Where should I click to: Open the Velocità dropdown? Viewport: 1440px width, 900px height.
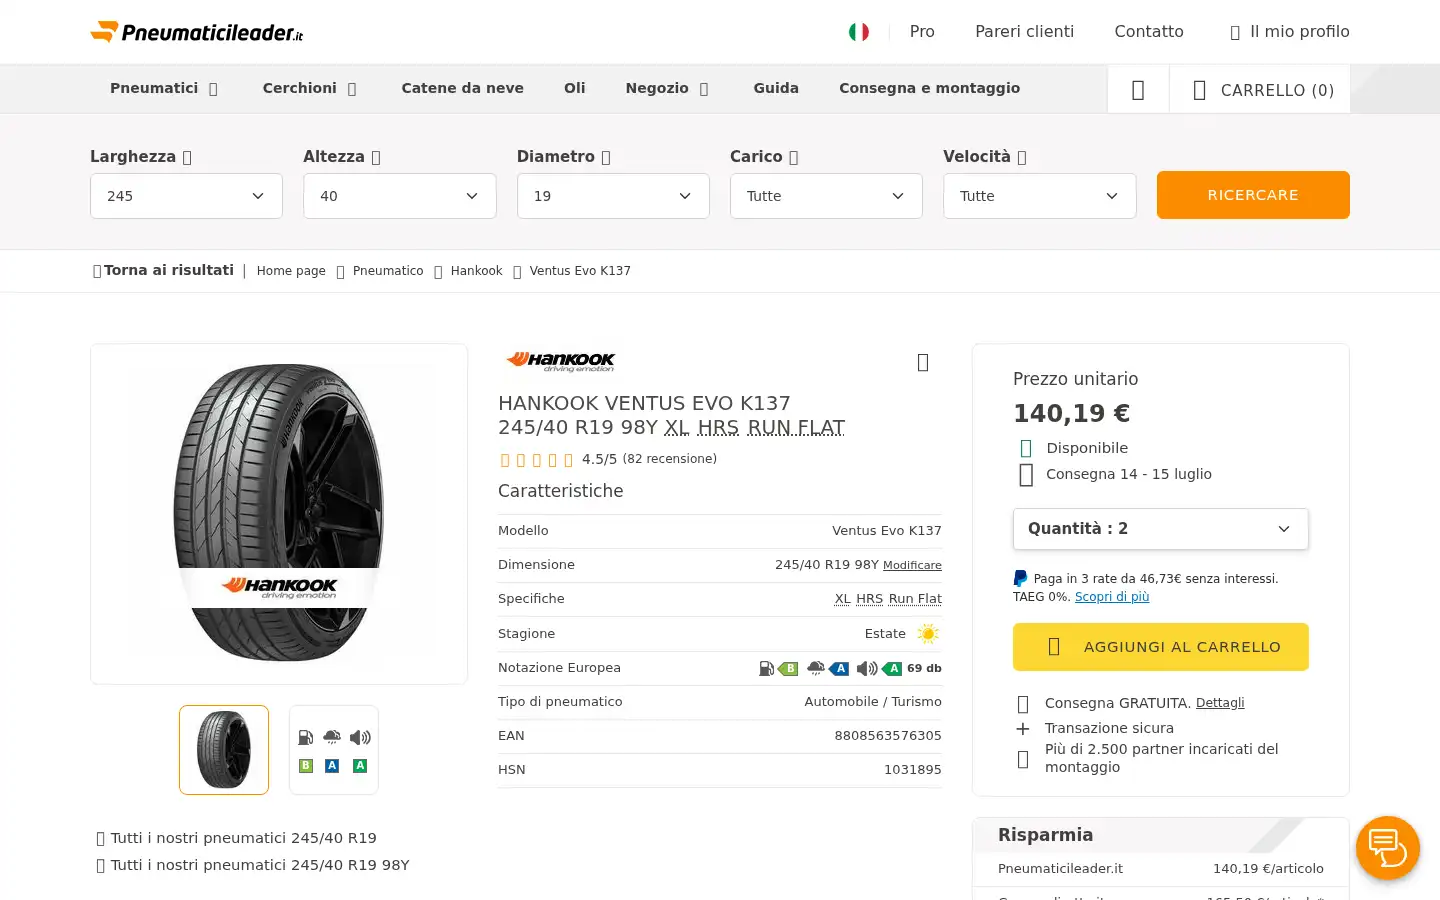pos(1039,196)
